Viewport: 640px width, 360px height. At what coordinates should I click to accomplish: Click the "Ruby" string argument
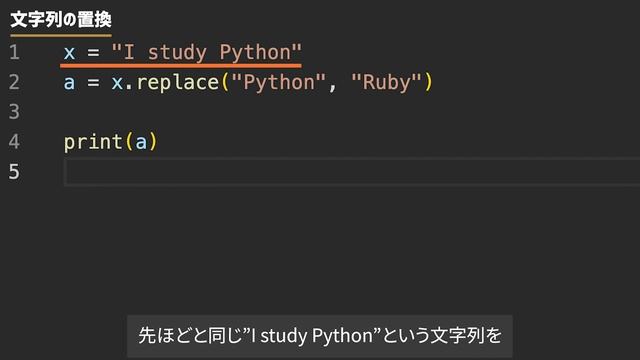(386, 82)
